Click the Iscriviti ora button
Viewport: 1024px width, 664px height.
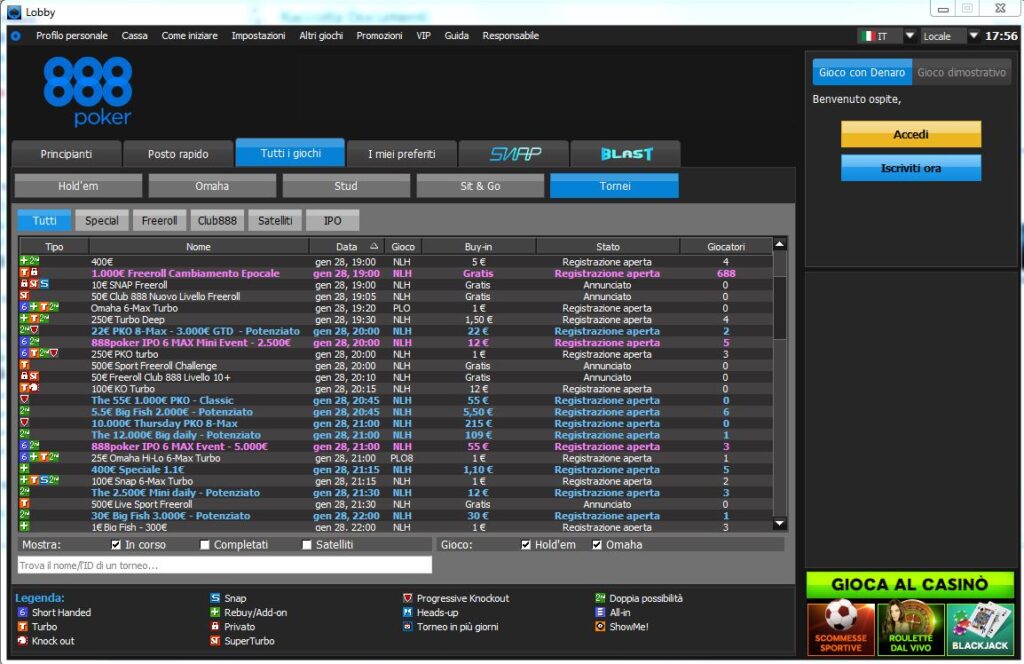(x=910, y=168)
